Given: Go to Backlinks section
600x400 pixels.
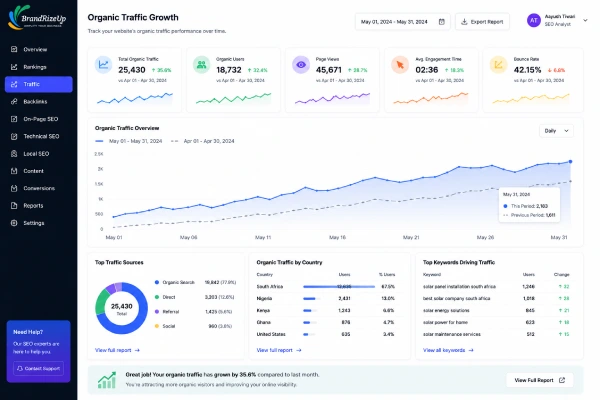Looking at the screenshot, I should [39, 101].
